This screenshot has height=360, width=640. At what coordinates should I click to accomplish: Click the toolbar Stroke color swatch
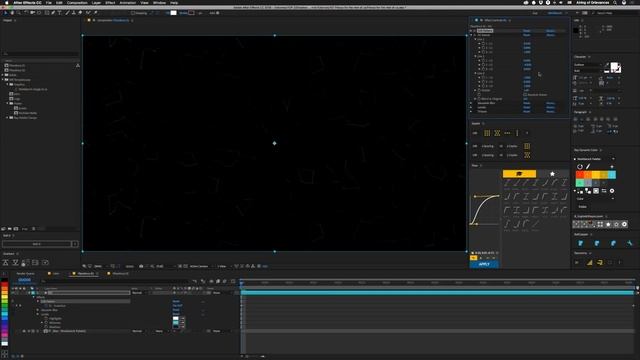tap(191, 13)
